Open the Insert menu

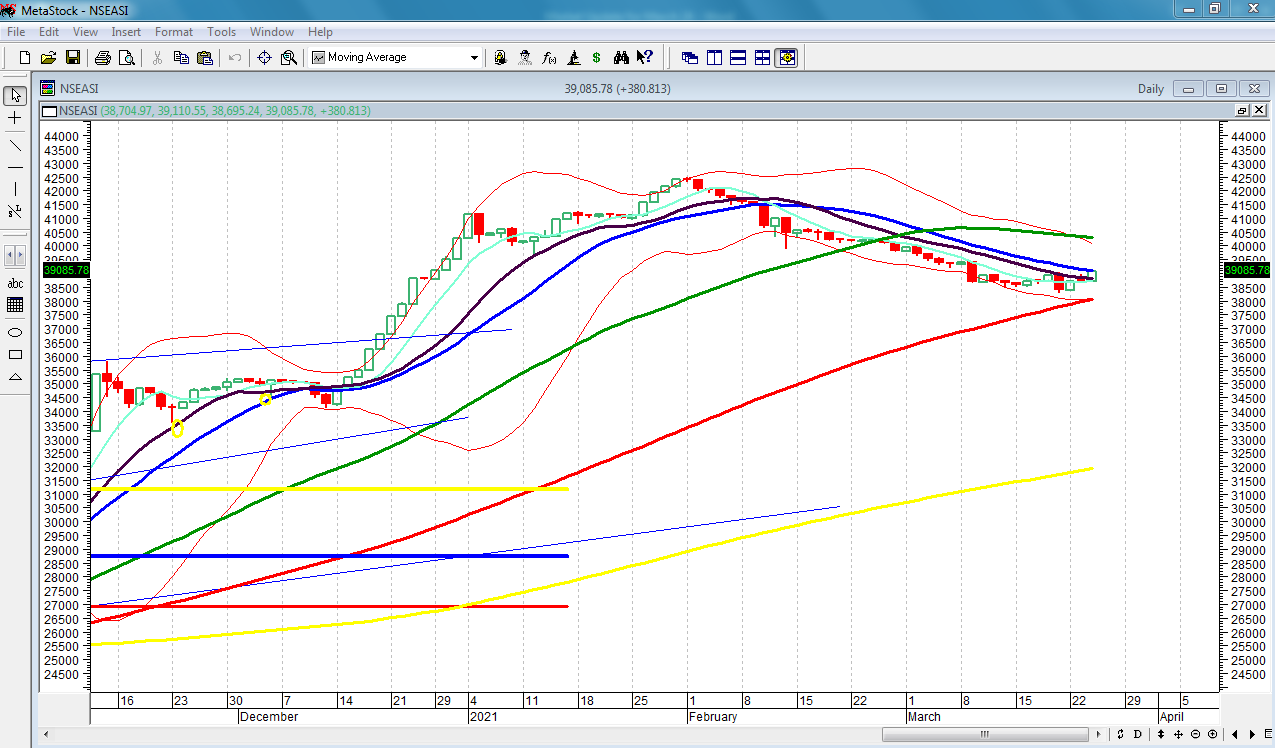click(126, 32)
